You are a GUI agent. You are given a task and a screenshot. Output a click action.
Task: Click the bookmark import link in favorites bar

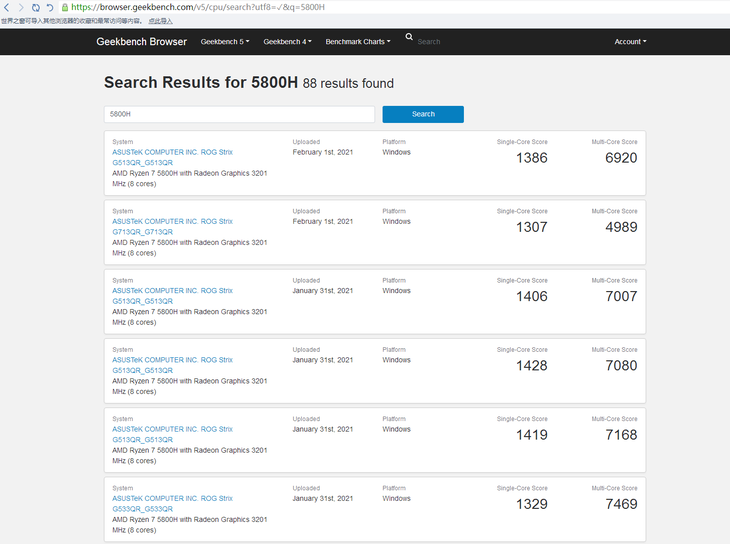pyautogui.click(x=160, y=20)
